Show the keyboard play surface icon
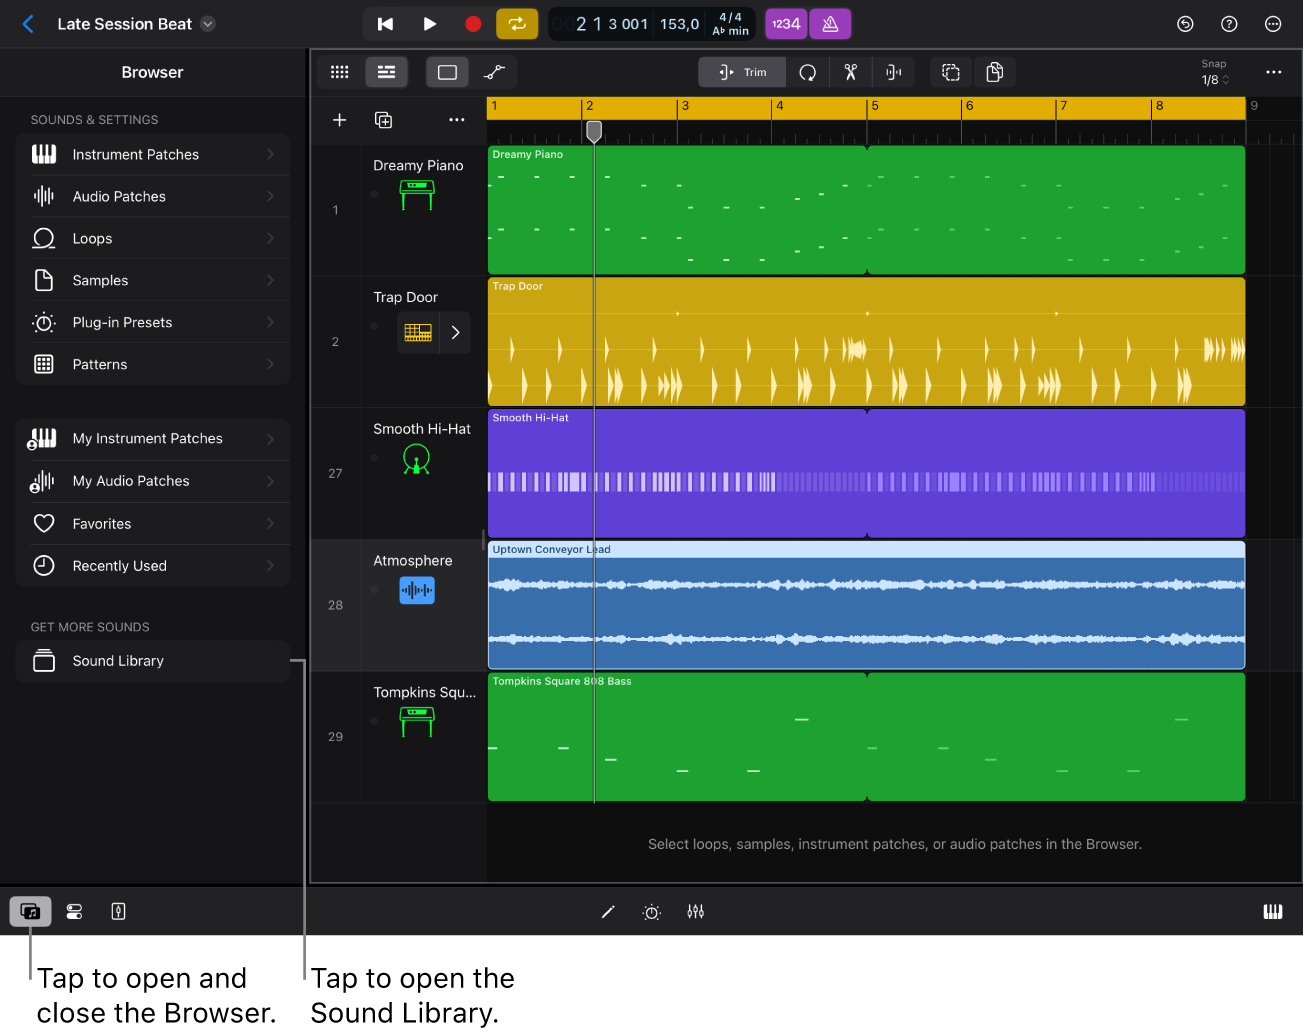Viewport: 1304px width, 1036px height. [1273, 911]
